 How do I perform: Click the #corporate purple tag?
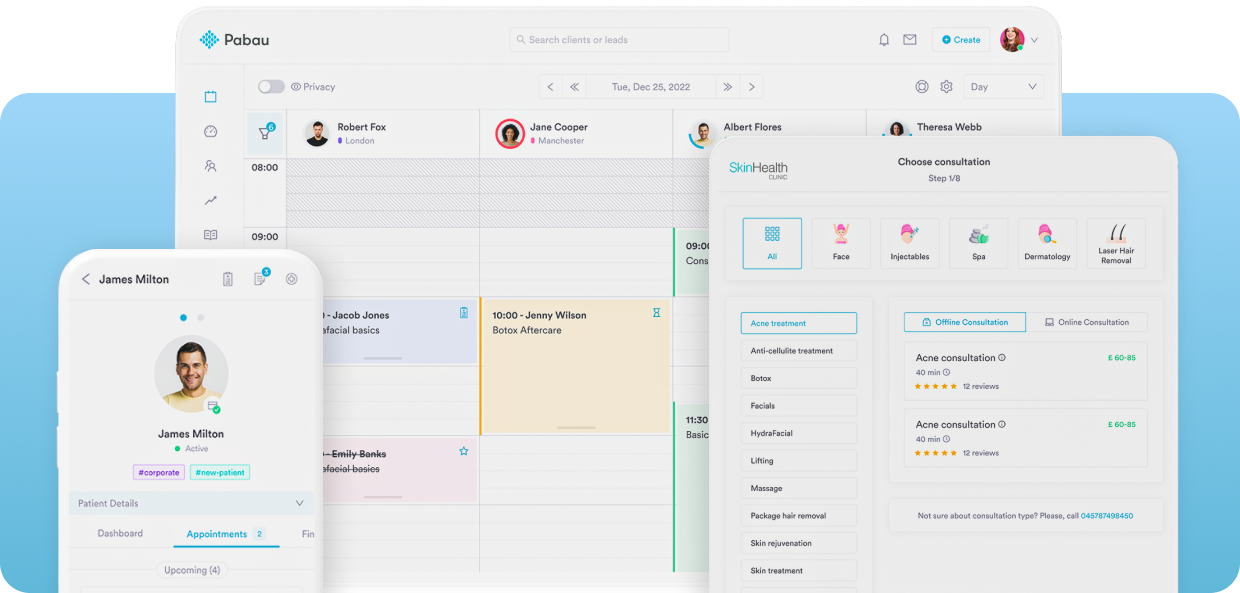159,472
